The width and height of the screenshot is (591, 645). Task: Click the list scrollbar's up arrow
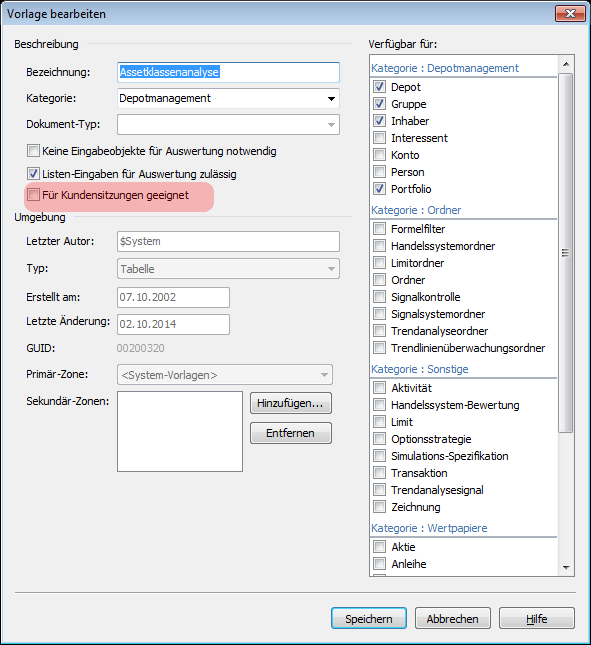[x=566, y=64]
